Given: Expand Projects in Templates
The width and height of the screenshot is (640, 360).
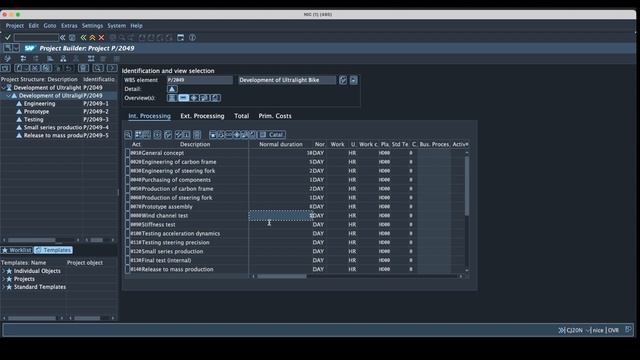Looking at the screenshot, I should click(4, 279).
